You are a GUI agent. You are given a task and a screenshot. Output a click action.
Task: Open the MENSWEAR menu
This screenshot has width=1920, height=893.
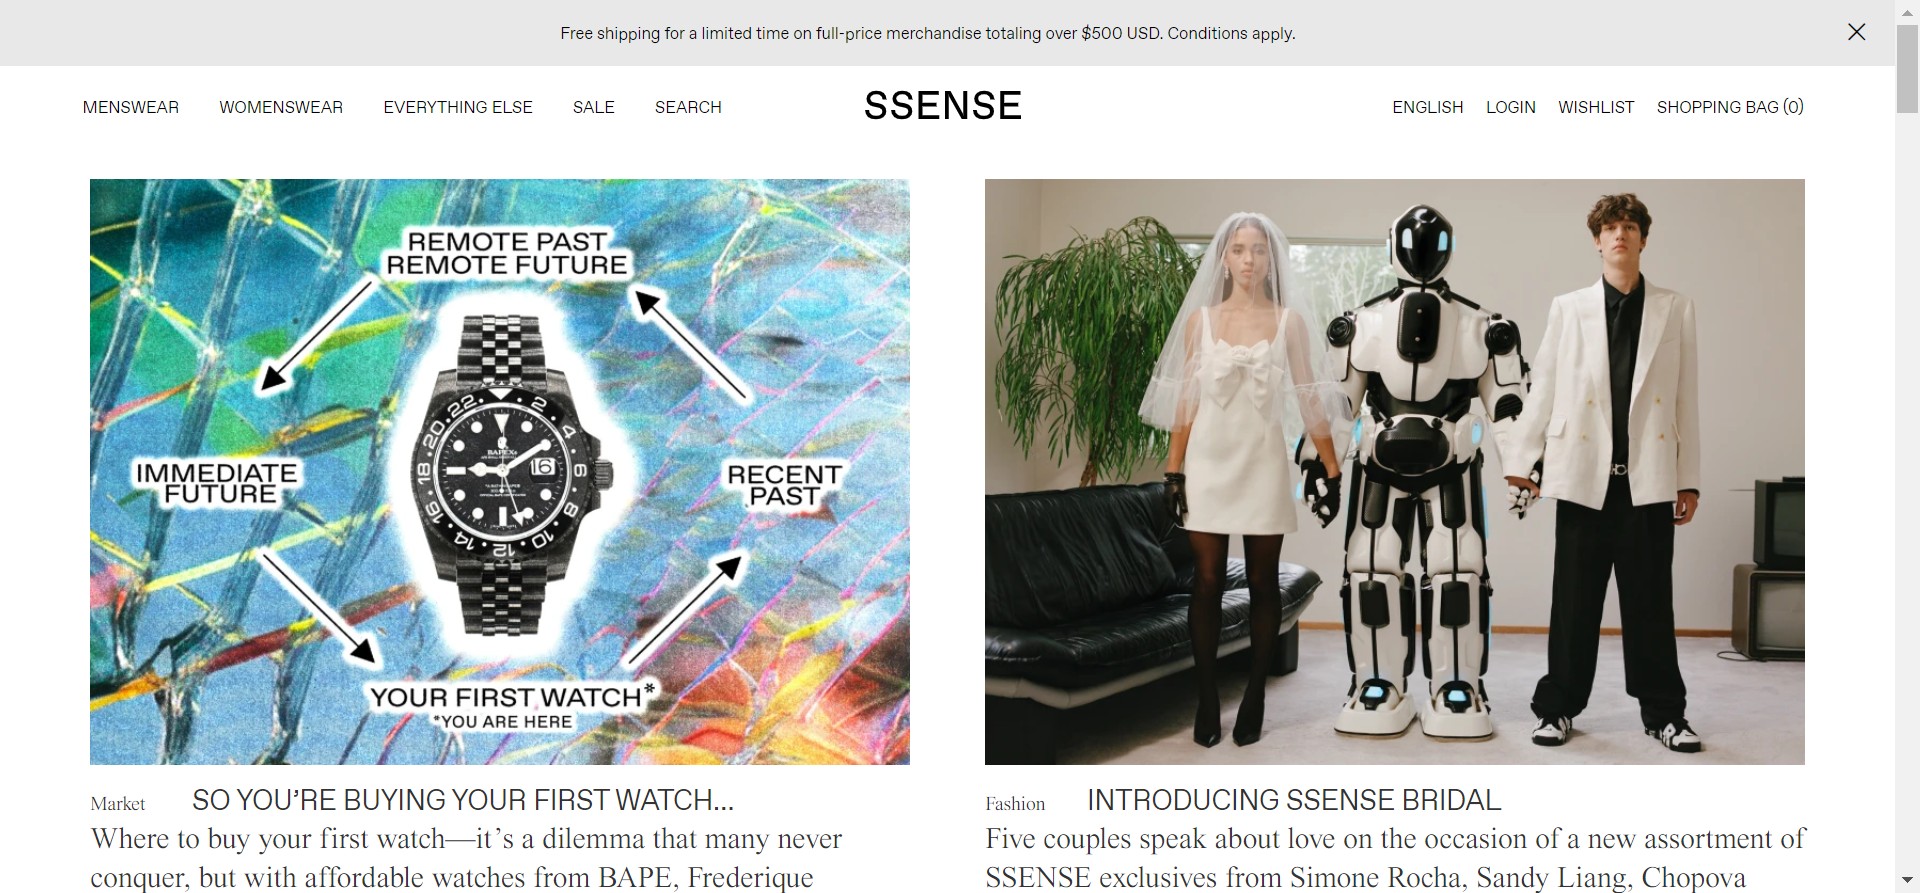tap(131, 107)
